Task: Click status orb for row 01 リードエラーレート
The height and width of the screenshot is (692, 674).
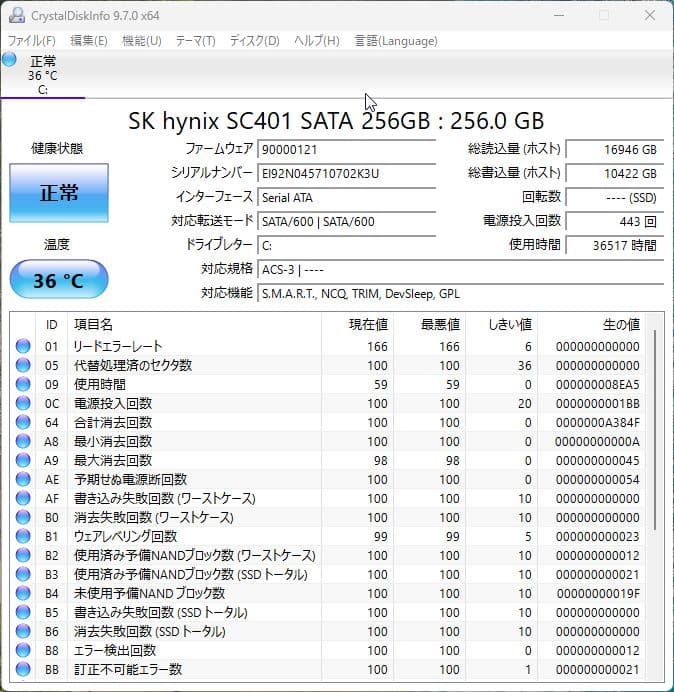Action: (23, 346)
